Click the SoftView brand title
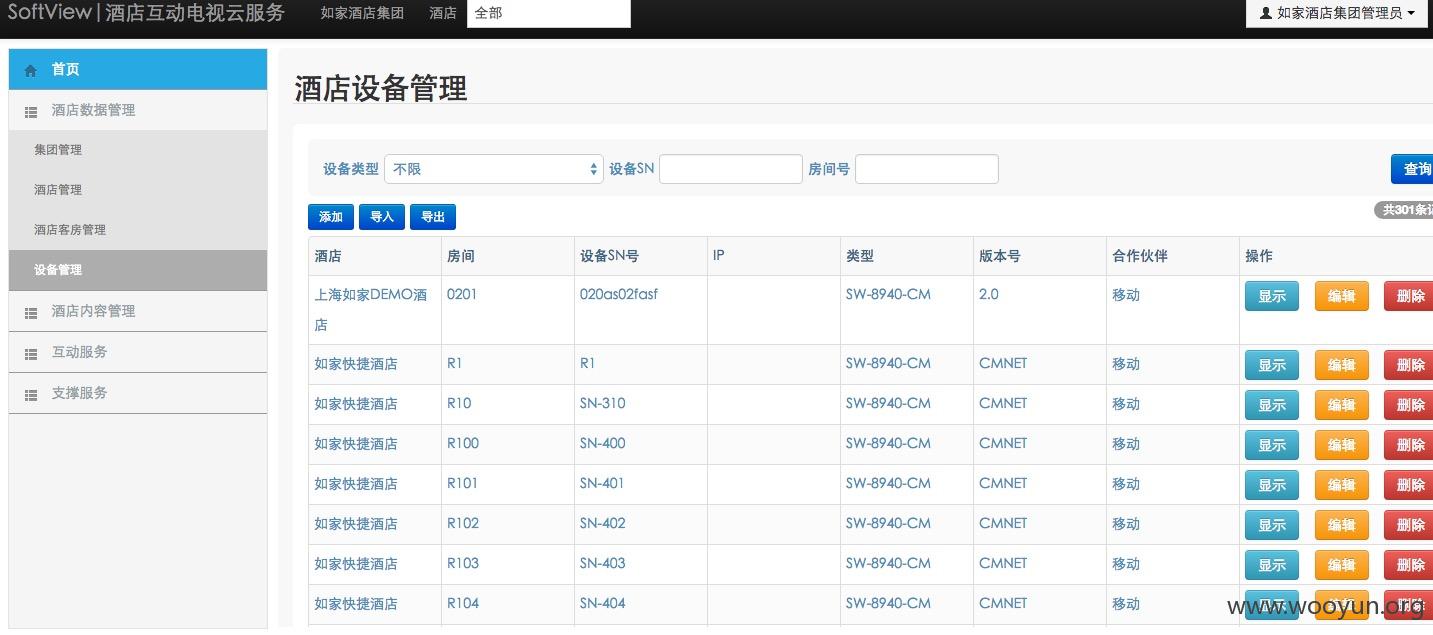Screen dimensions: 1433x635 tap(146, 13)
